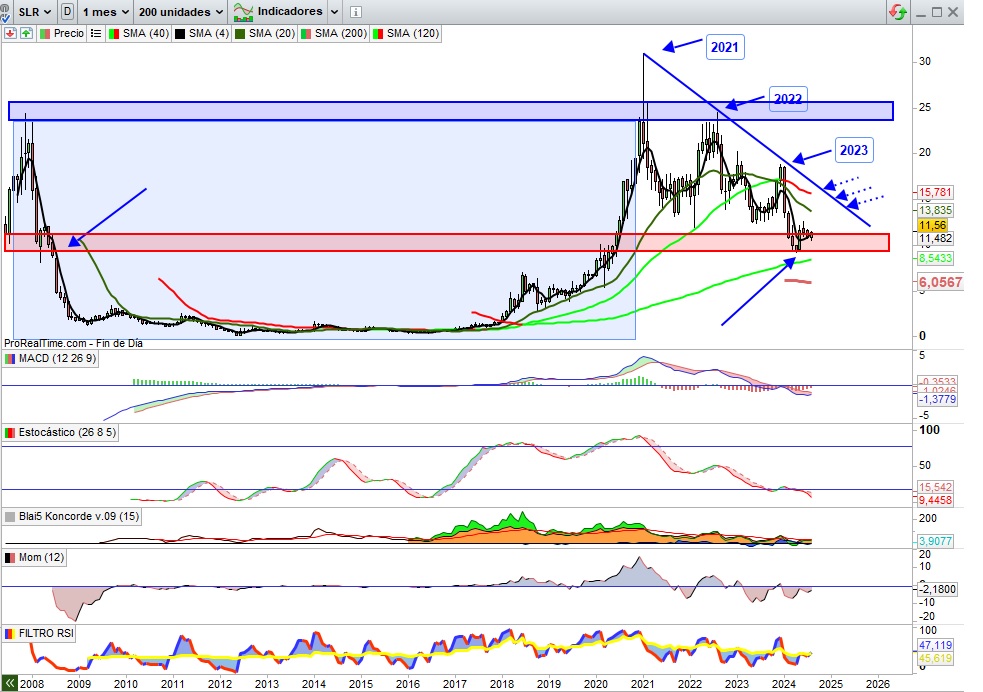Open the Estocástico (26 8 5) panel label

point(61,432)
